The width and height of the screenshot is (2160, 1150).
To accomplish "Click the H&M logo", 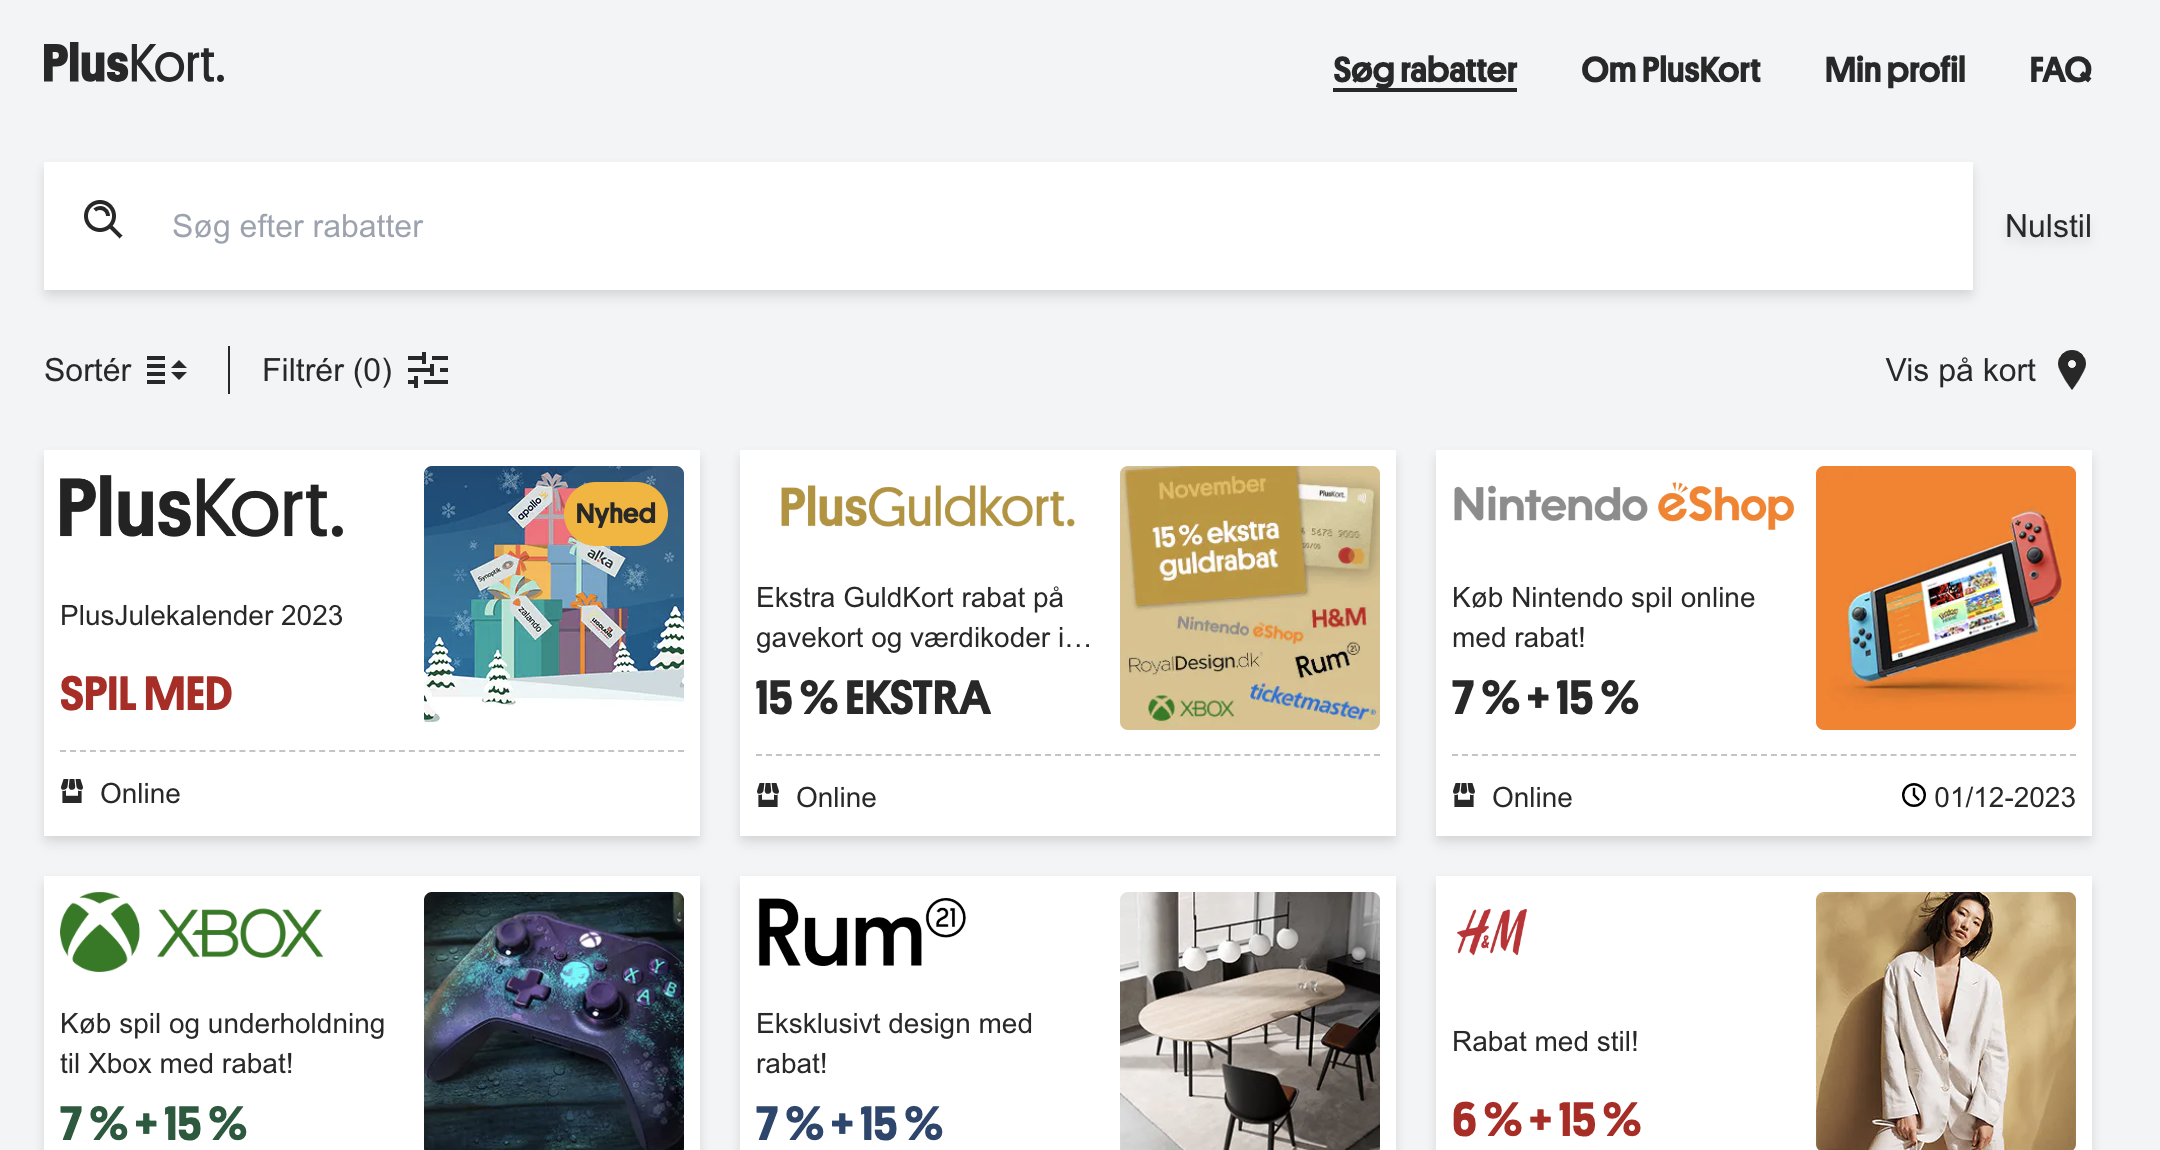I will pos(1491,932).
